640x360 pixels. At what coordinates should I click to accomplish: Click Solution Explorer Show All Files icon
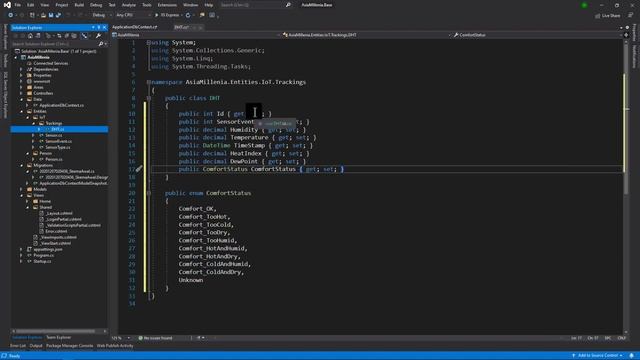[x=74, y=36]
